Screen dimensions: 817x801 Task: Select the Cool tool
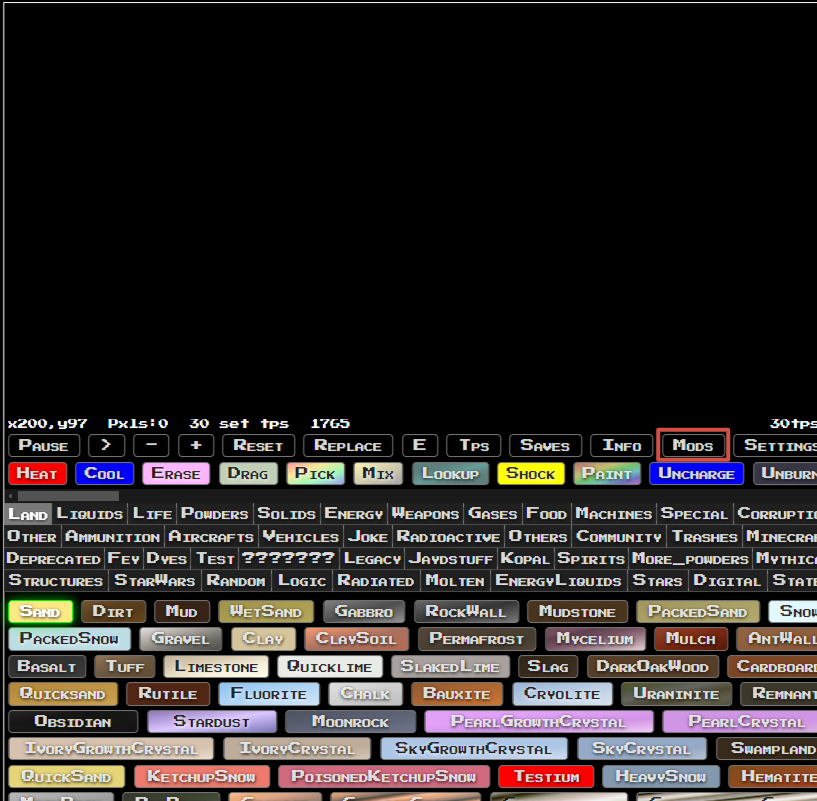pos(104,474)
